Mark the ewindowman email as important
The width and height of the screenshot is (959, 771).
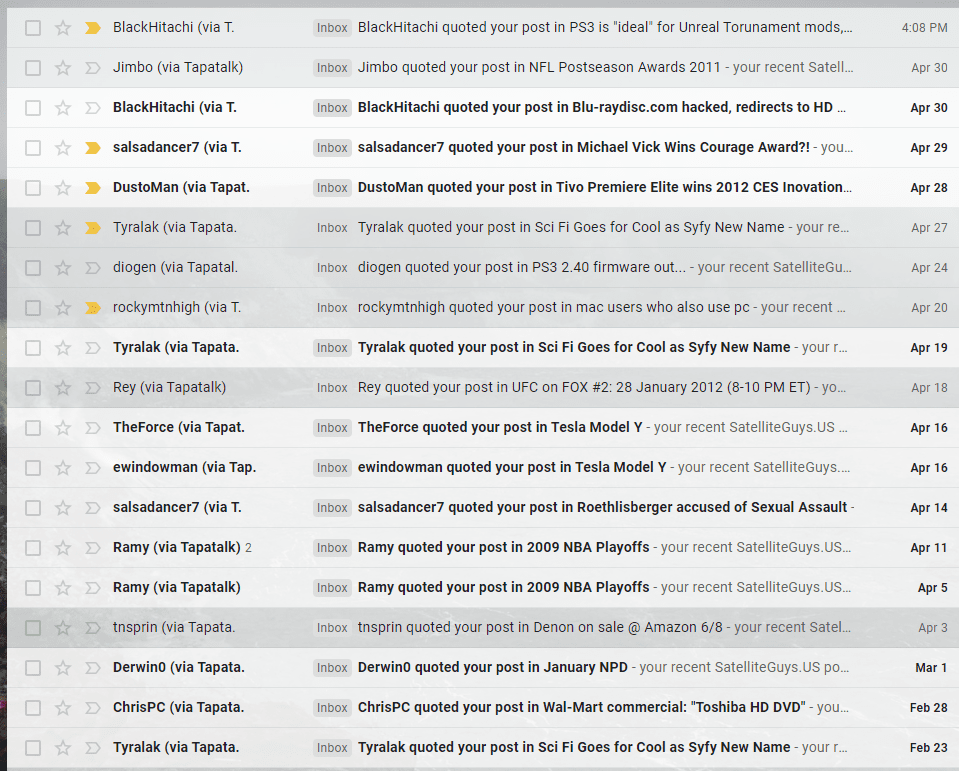tap(93, 468)
